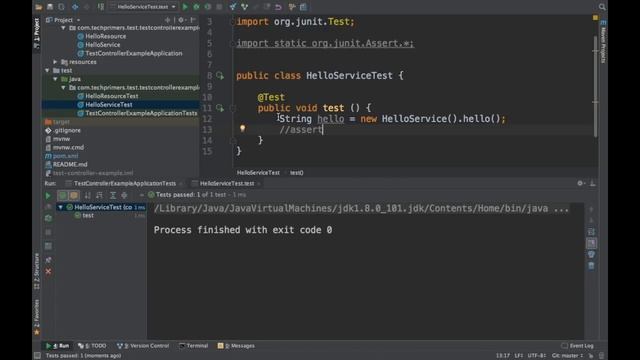The width and height of the screenshot is (640, 360).
Task: Collapse the test folder
Action: (x=47, y=70)
